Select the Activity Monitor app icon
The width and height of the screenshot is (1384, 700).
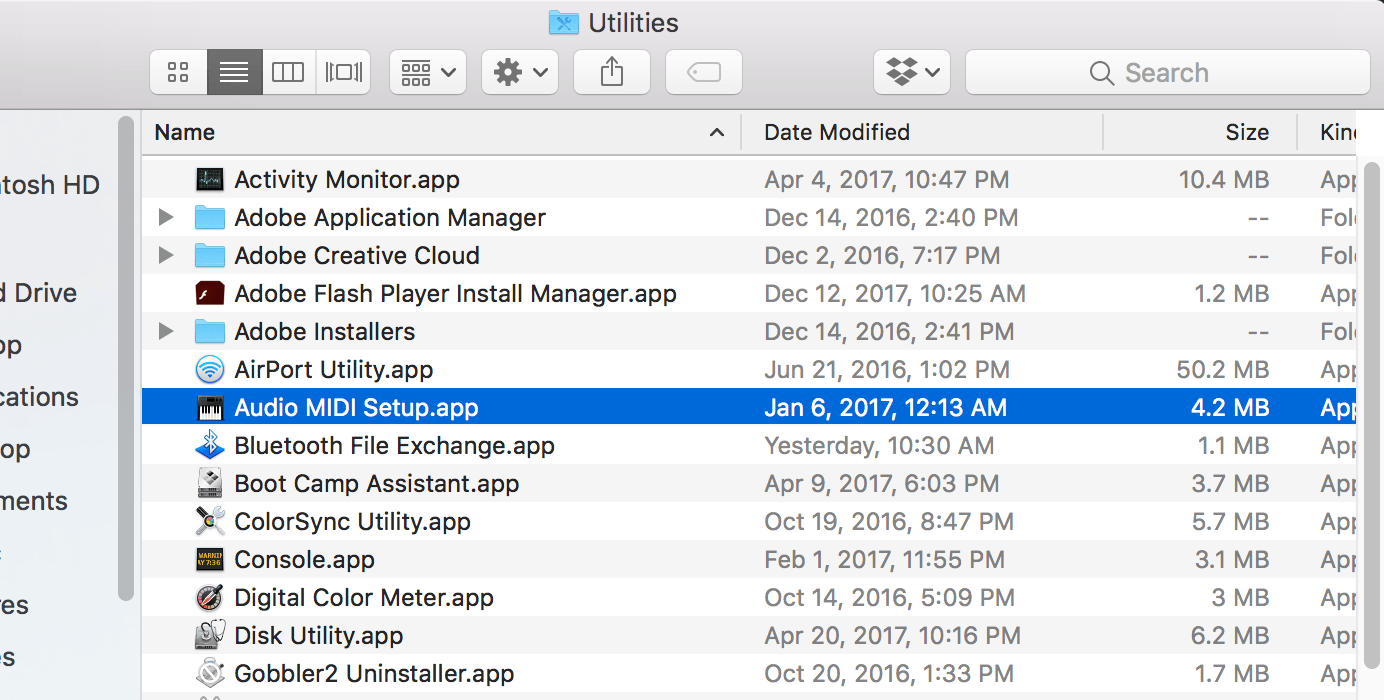click(x=210, y=180)
